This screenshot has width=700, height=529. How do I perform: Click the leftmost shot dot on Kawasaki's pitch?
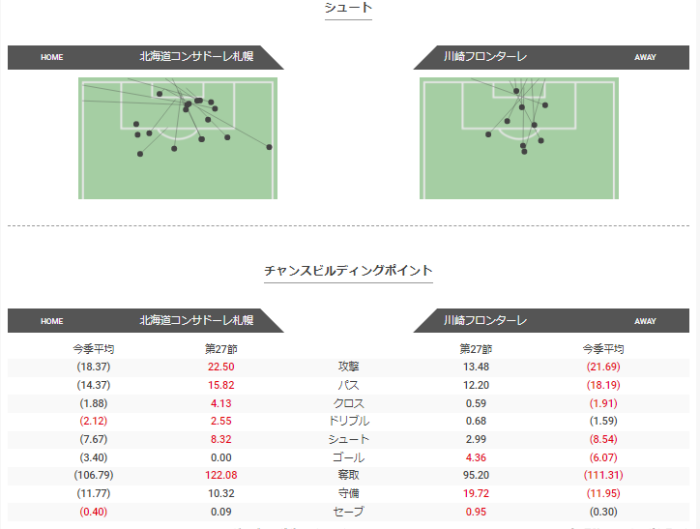pyautogui.click(x=488, y=134)
